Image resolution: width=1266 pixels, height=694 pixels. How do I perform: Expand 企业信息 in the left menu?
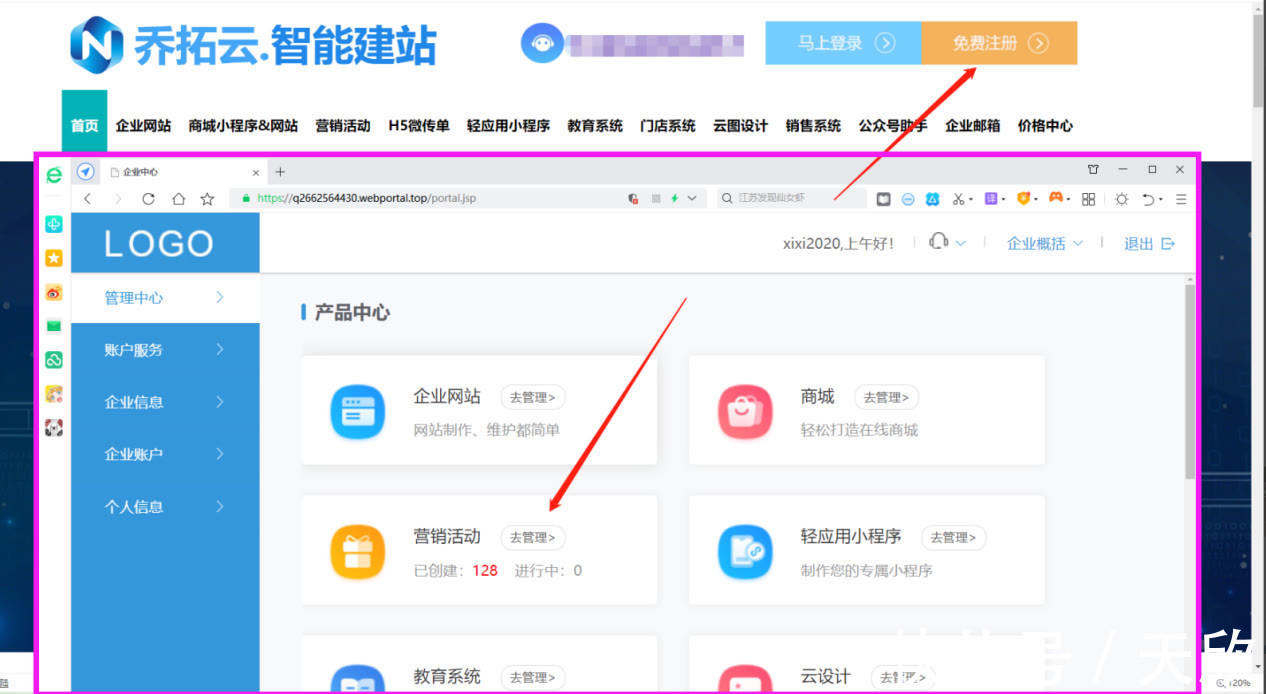[165, 402]
